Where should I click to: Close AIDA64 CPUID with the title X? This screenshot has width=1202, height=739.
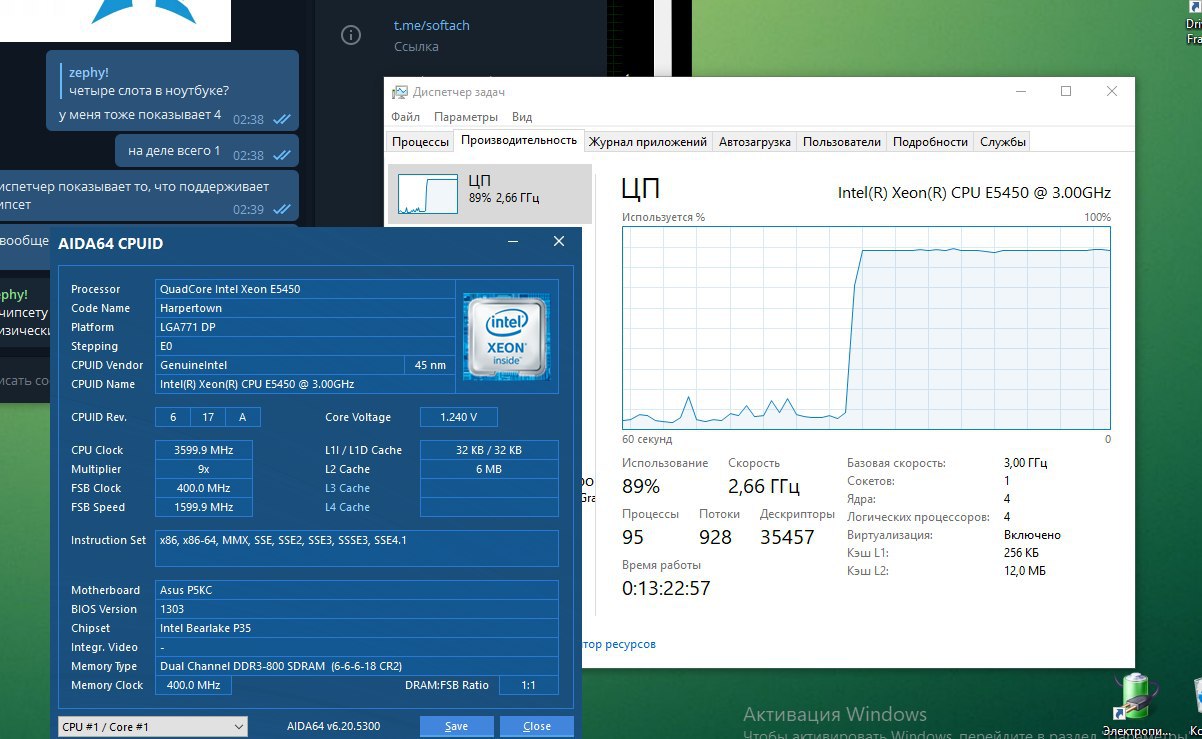(x=559, y=242)
